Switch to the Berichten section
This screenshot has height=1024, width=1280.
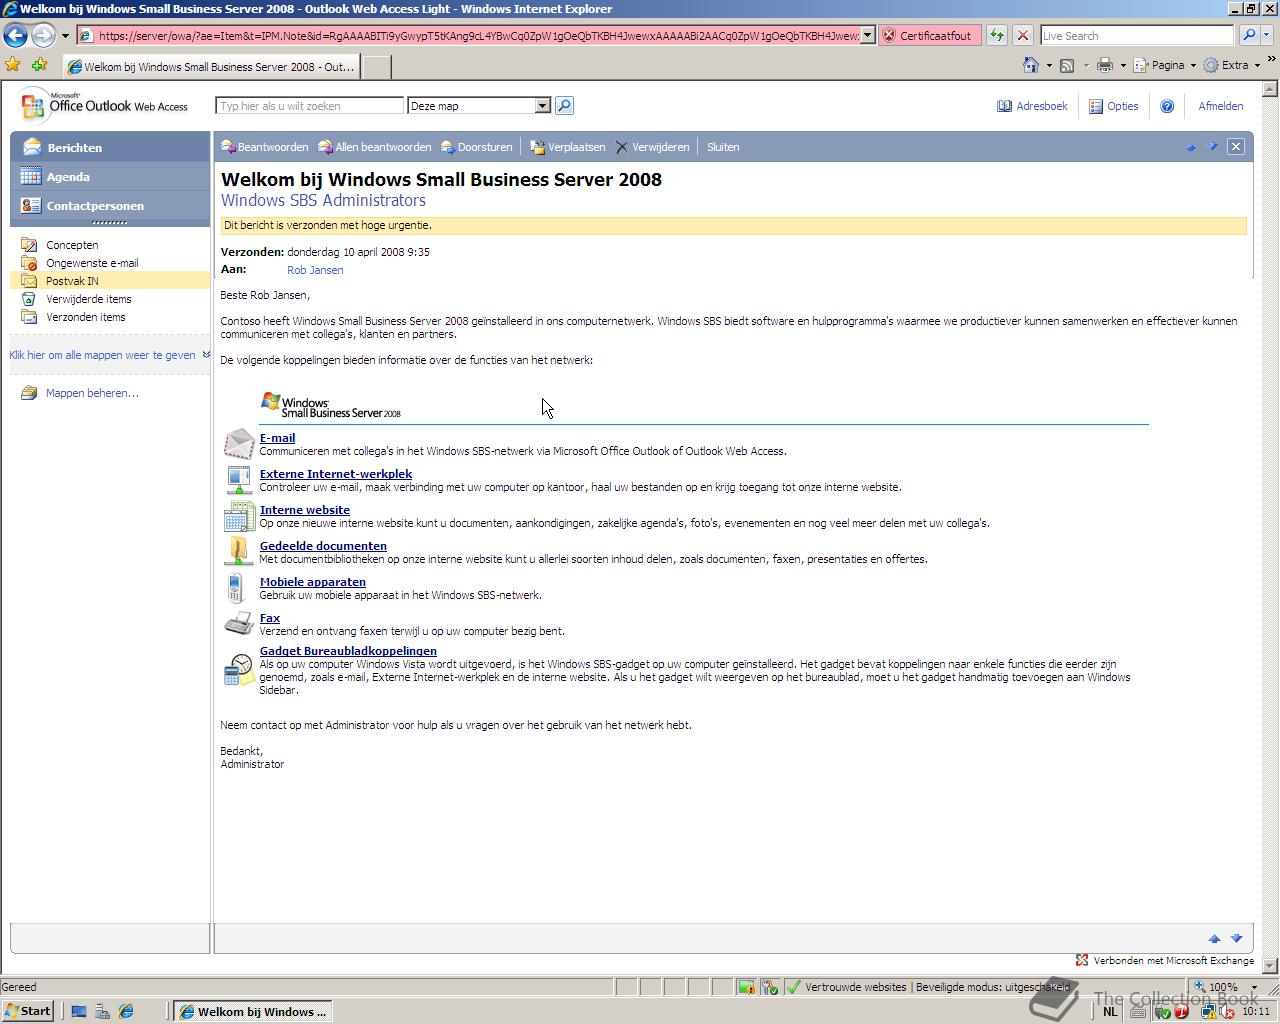[111, 147]
